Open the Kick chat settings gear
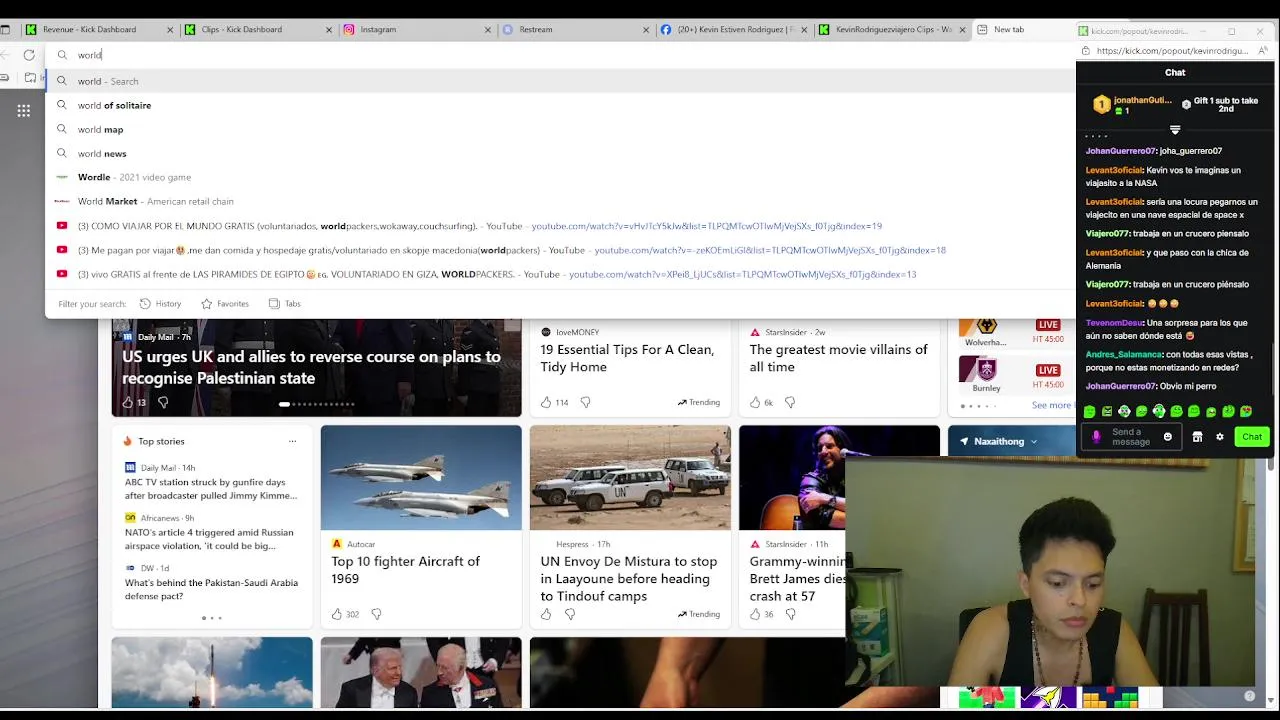 [1220, 437]
